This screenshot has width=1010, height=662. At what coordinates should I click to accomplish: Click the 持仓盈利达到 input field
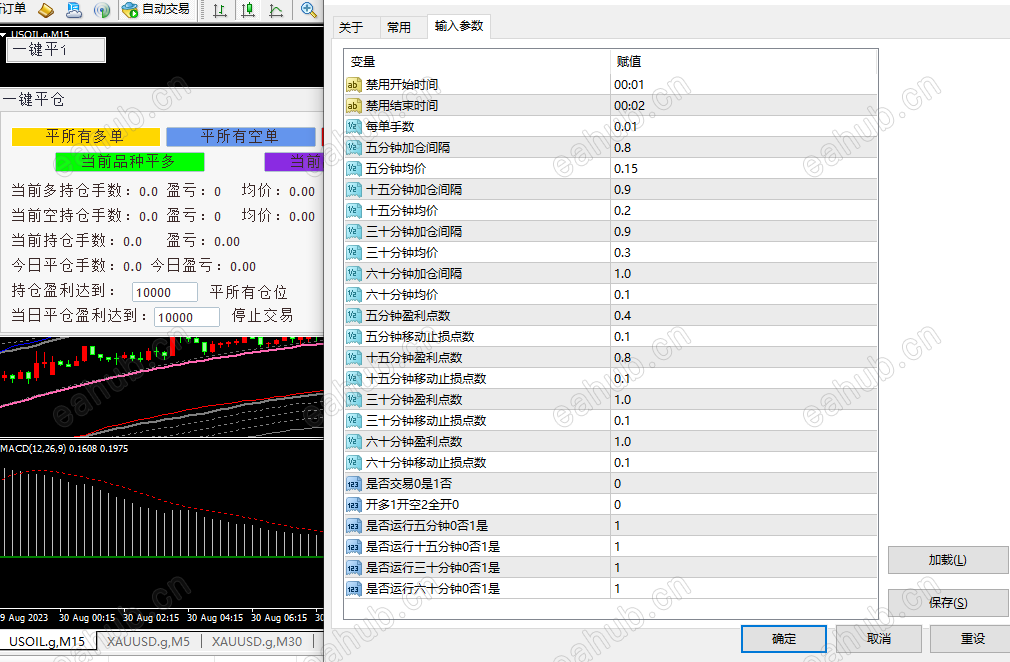pyautogui.click(x=165, y=292)
